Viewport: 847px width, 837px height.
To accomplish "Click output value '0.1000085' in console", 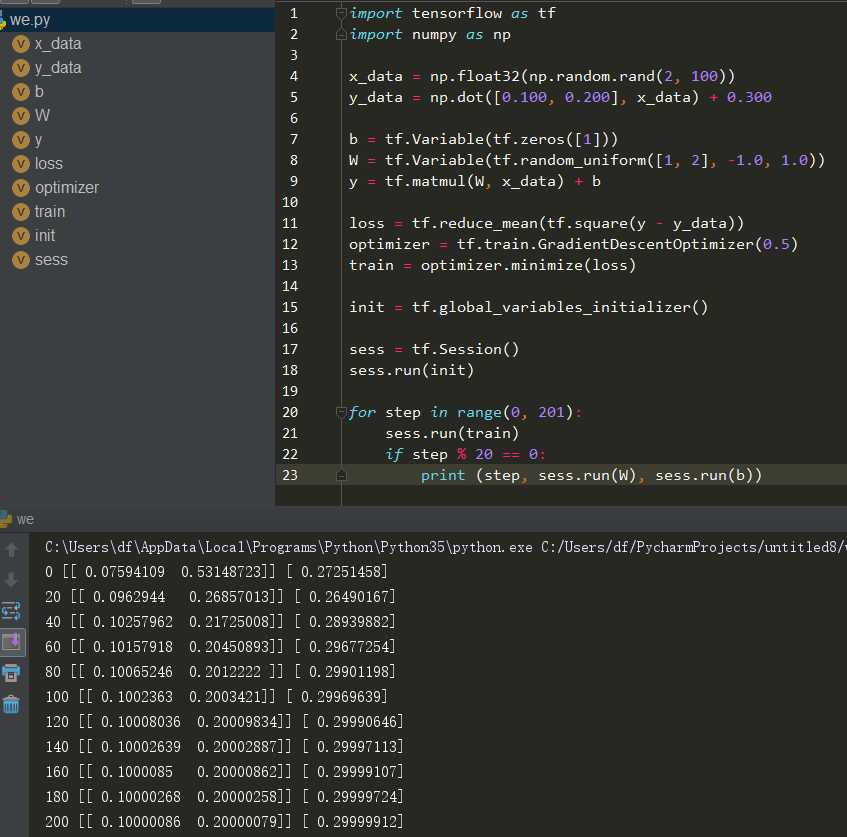I will tap(137, 772).
